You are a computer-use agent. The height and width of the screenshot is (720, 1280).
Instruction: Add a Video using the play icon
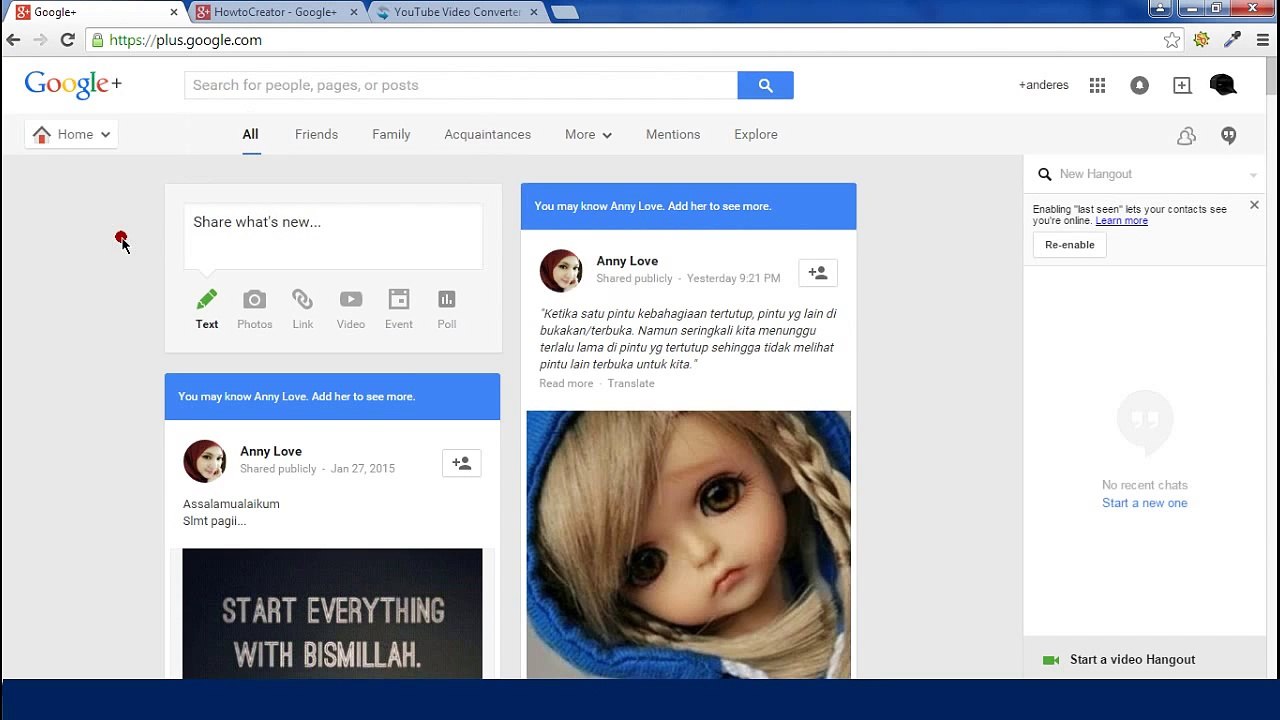click(x=351, y=299)
